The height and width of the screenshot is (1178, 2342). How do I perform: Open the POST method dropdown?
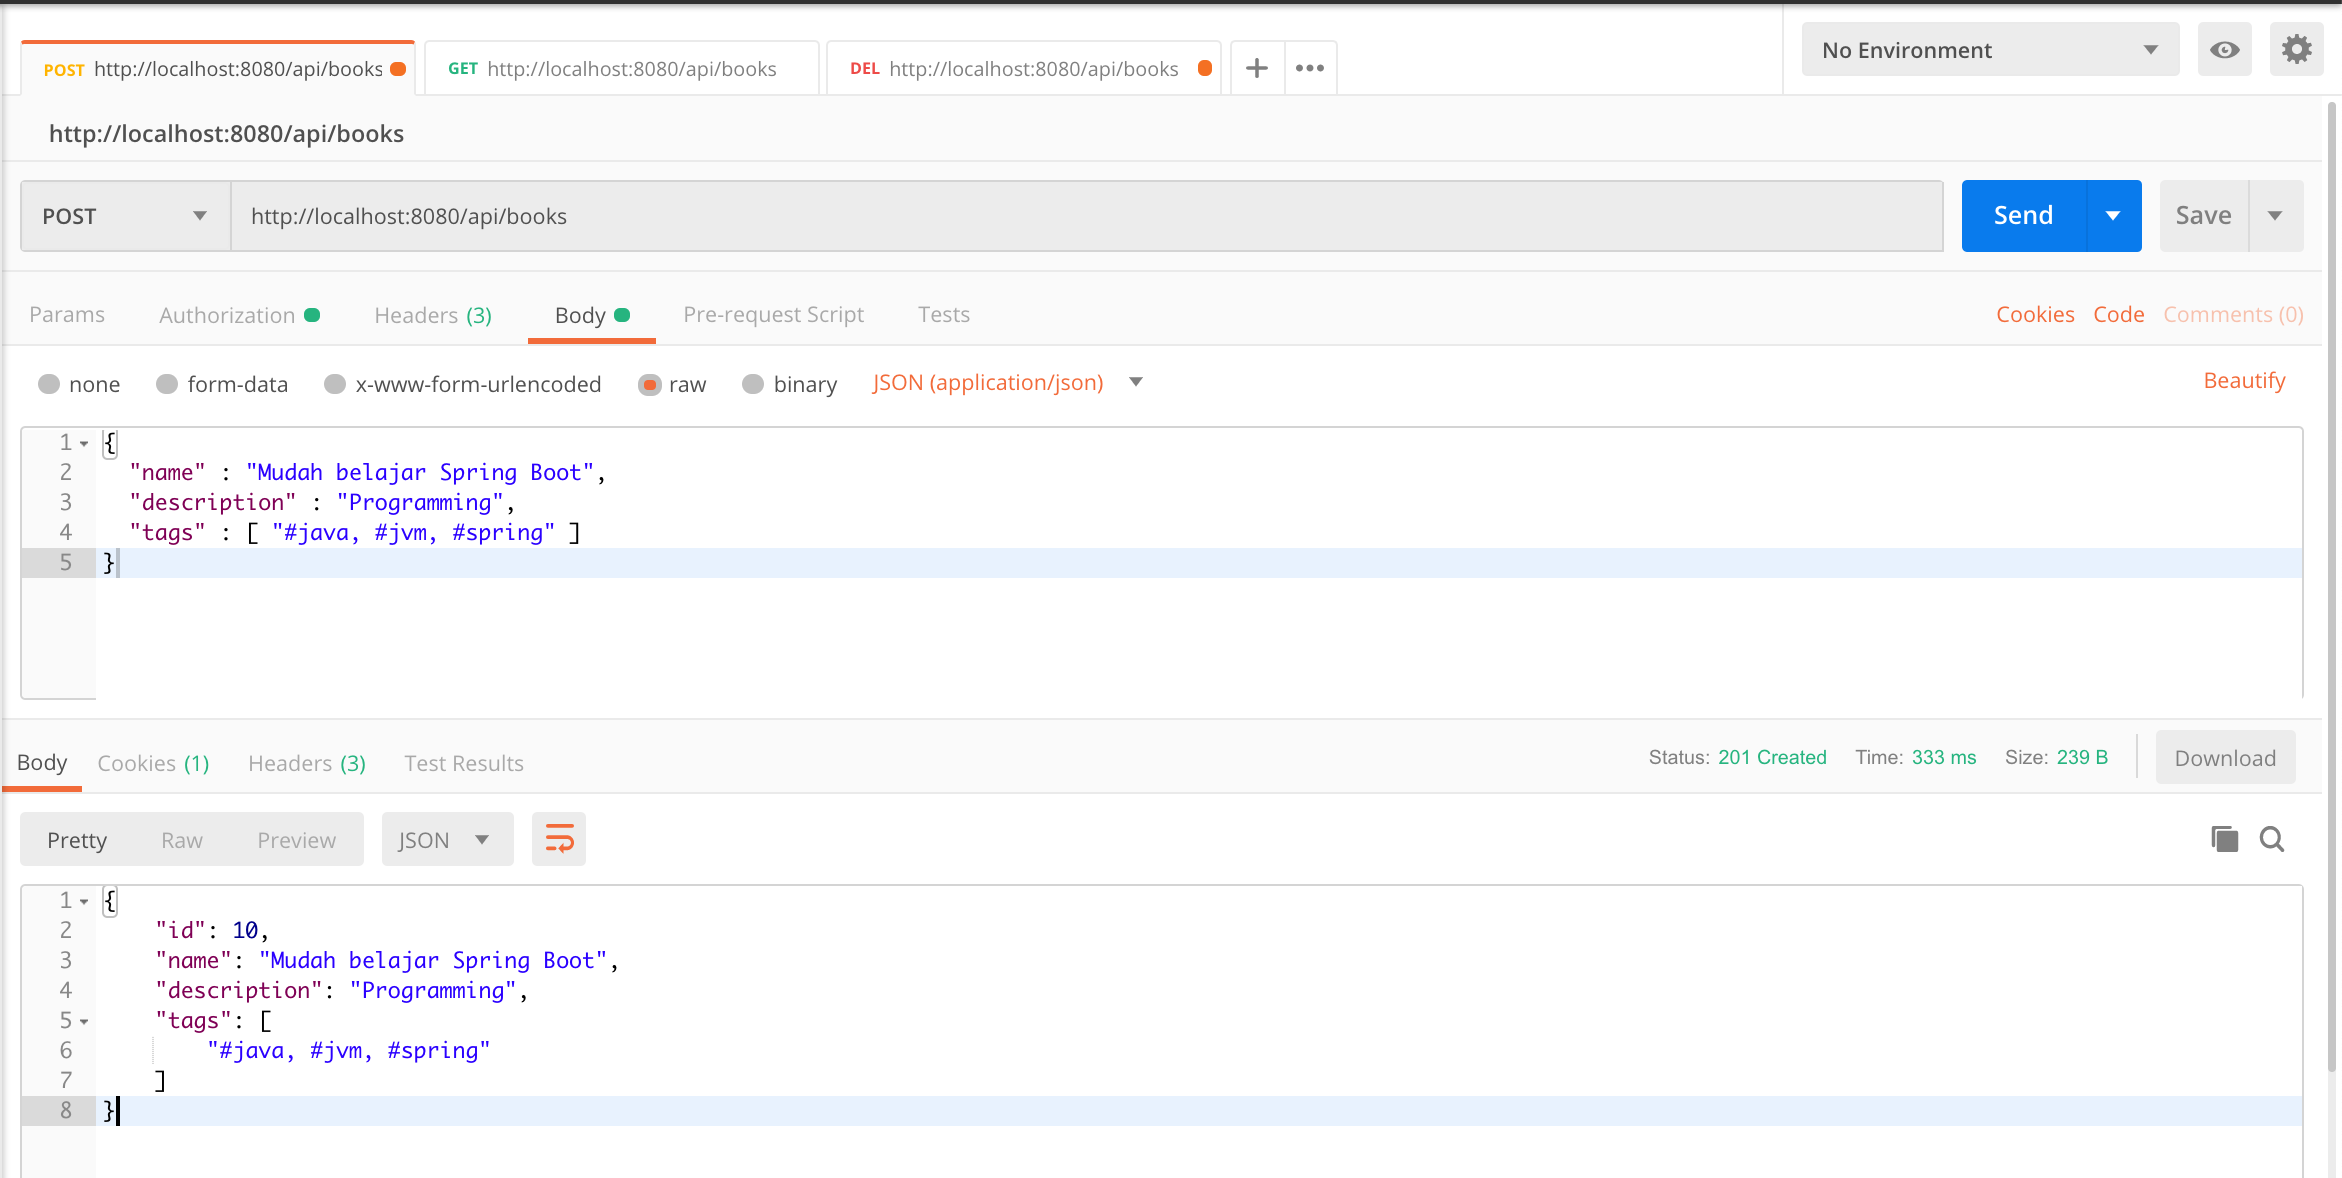pos(125,216)
